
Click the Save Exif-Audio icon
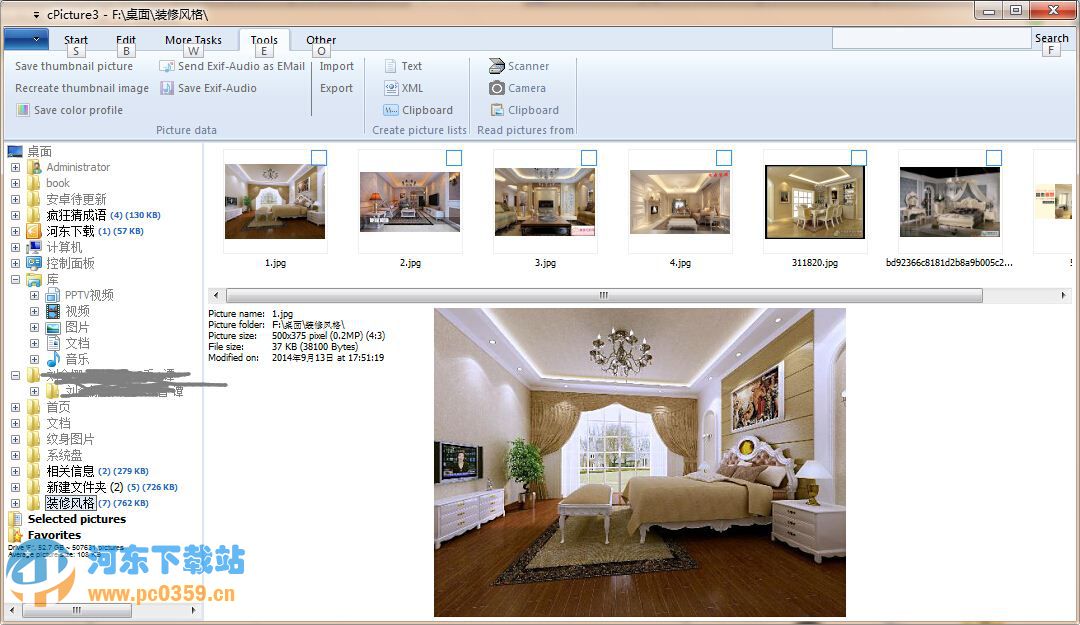pos(167,88)
